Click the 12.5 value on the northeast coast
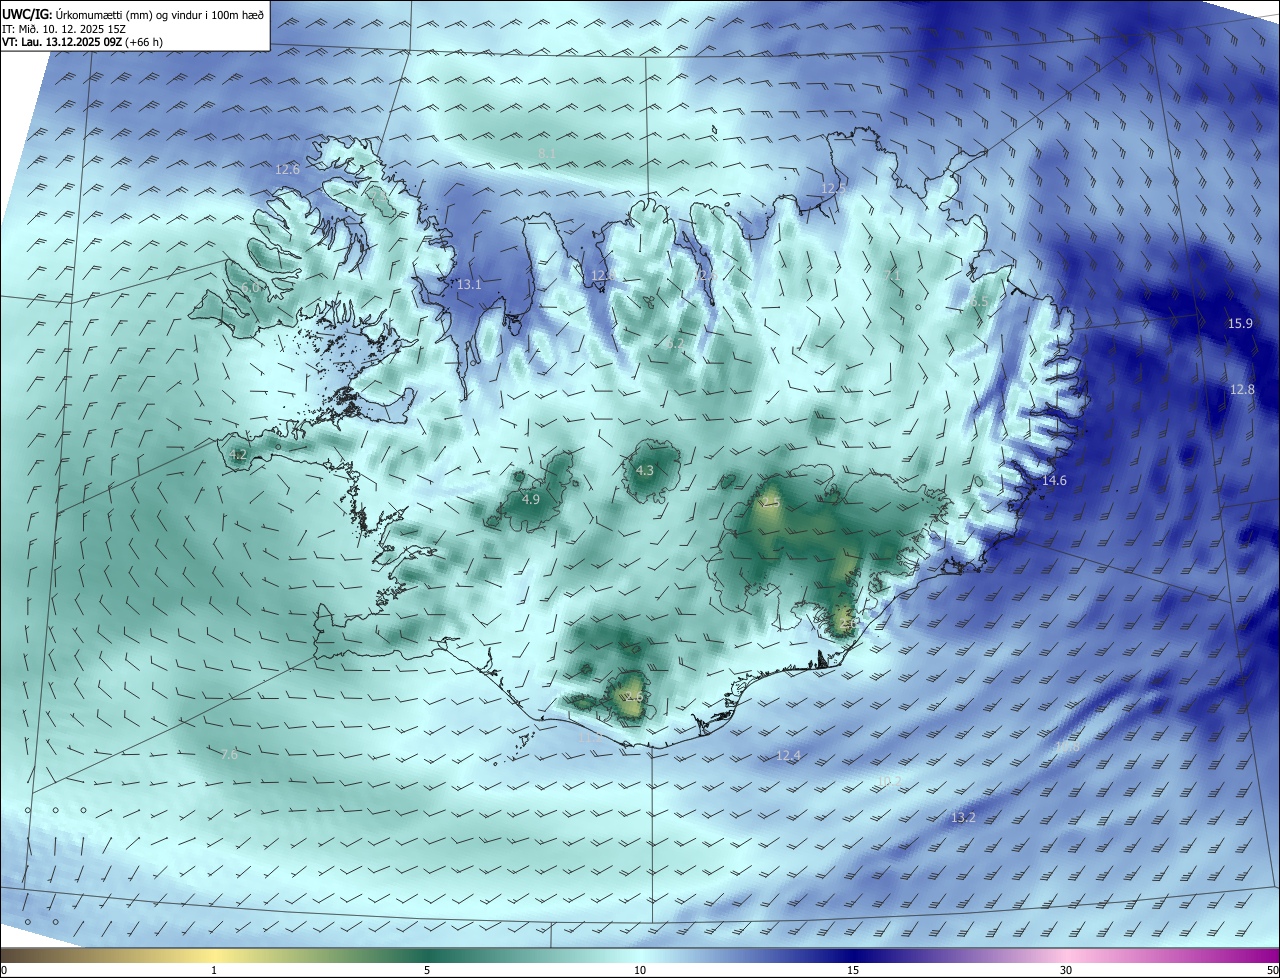 833,188
